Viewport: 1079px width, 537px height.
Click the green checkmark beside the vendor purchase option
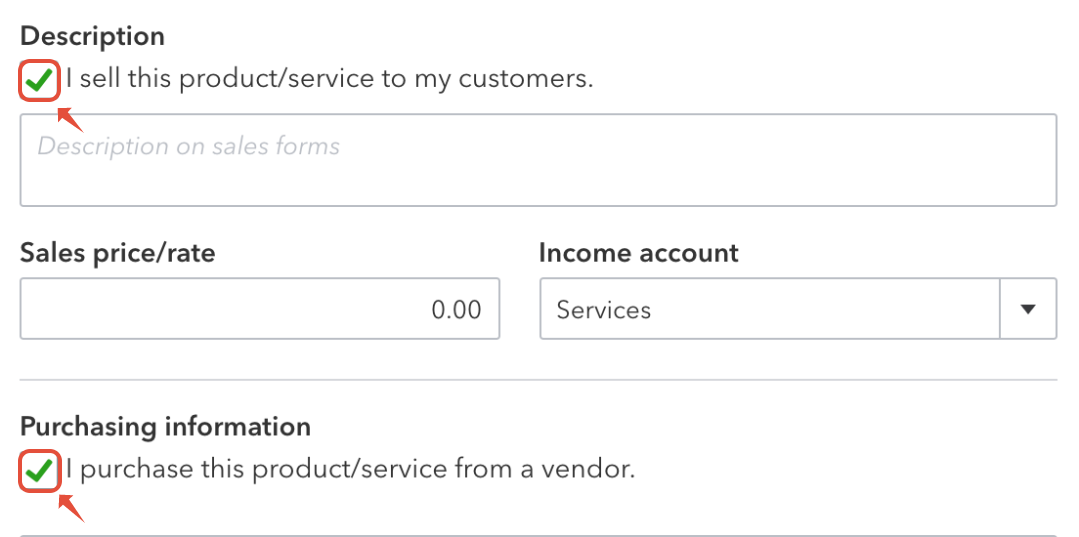click(x=40, y=470)
